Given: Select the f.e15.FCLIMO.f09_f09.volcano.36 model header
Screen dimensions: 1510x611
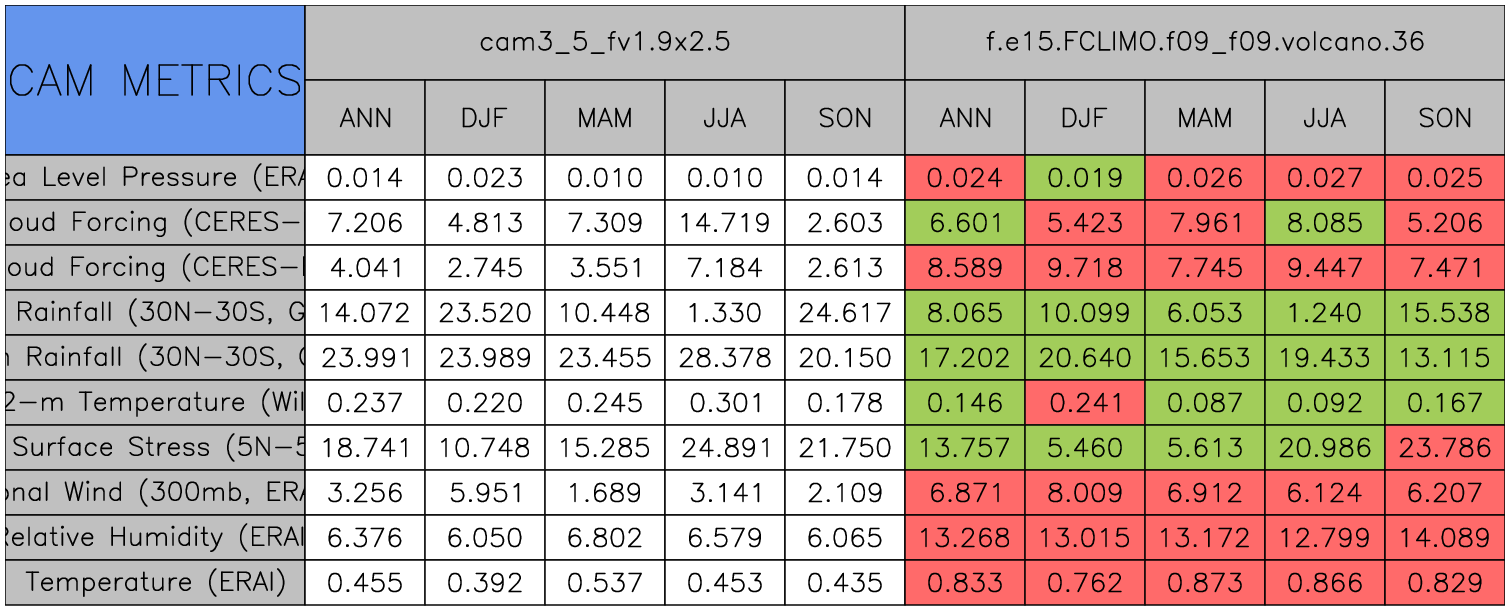Looking at the screenshot, I should tap(1204, 42).
